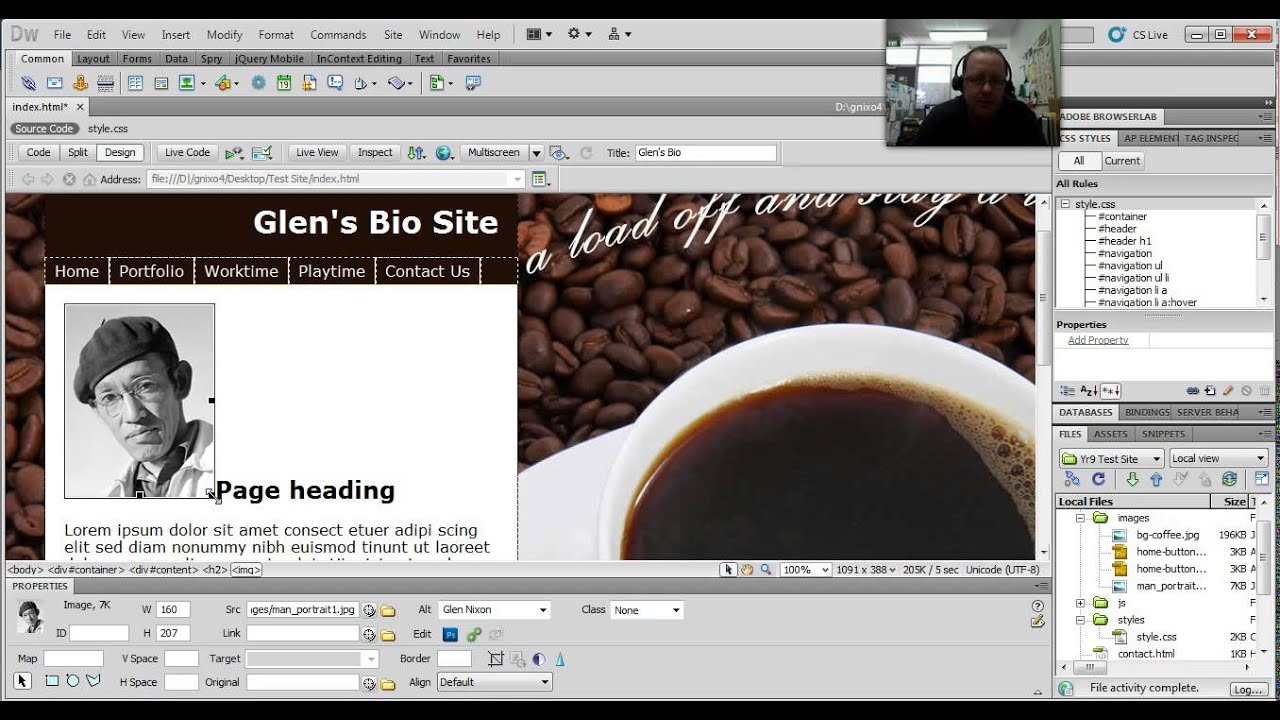Image resolution: width=1280 pixels, height=720 pixels.
Task: Select the Rectangle hotspot tool
Action: [52, 681]
